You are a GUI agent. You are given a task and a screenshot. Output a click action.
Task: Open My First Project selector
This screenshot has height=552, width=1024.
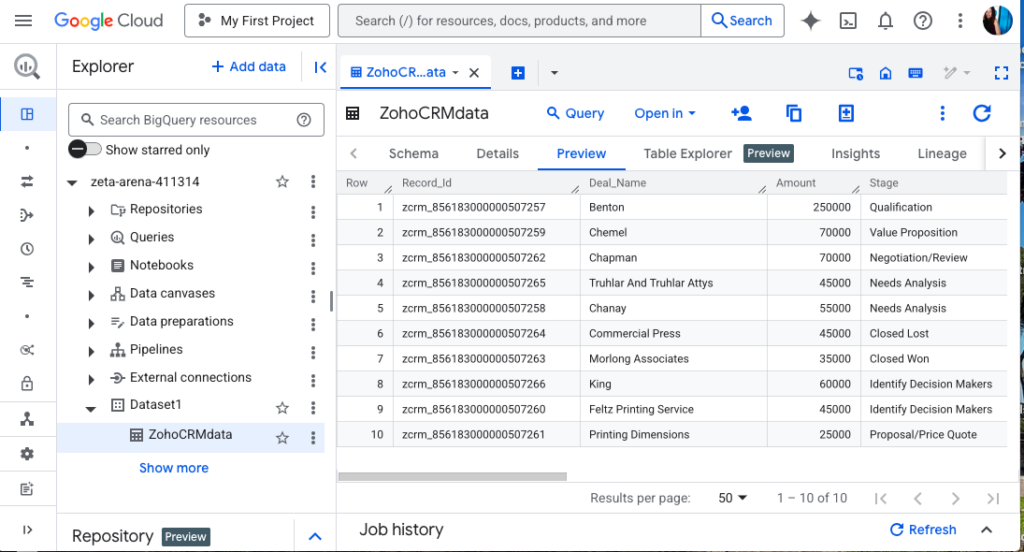[x=257, y=21]
